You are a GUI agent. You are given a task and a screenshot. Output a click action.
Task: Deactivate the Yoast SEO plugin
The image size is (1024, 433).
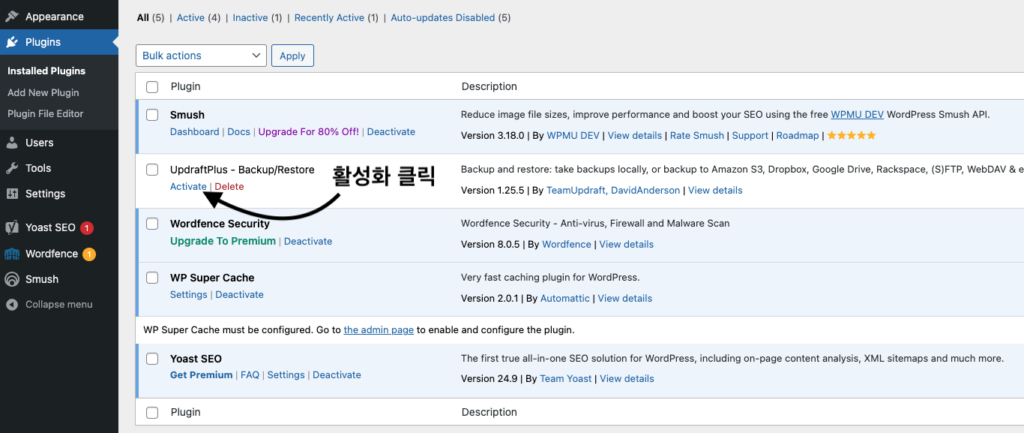coord(337,375)
